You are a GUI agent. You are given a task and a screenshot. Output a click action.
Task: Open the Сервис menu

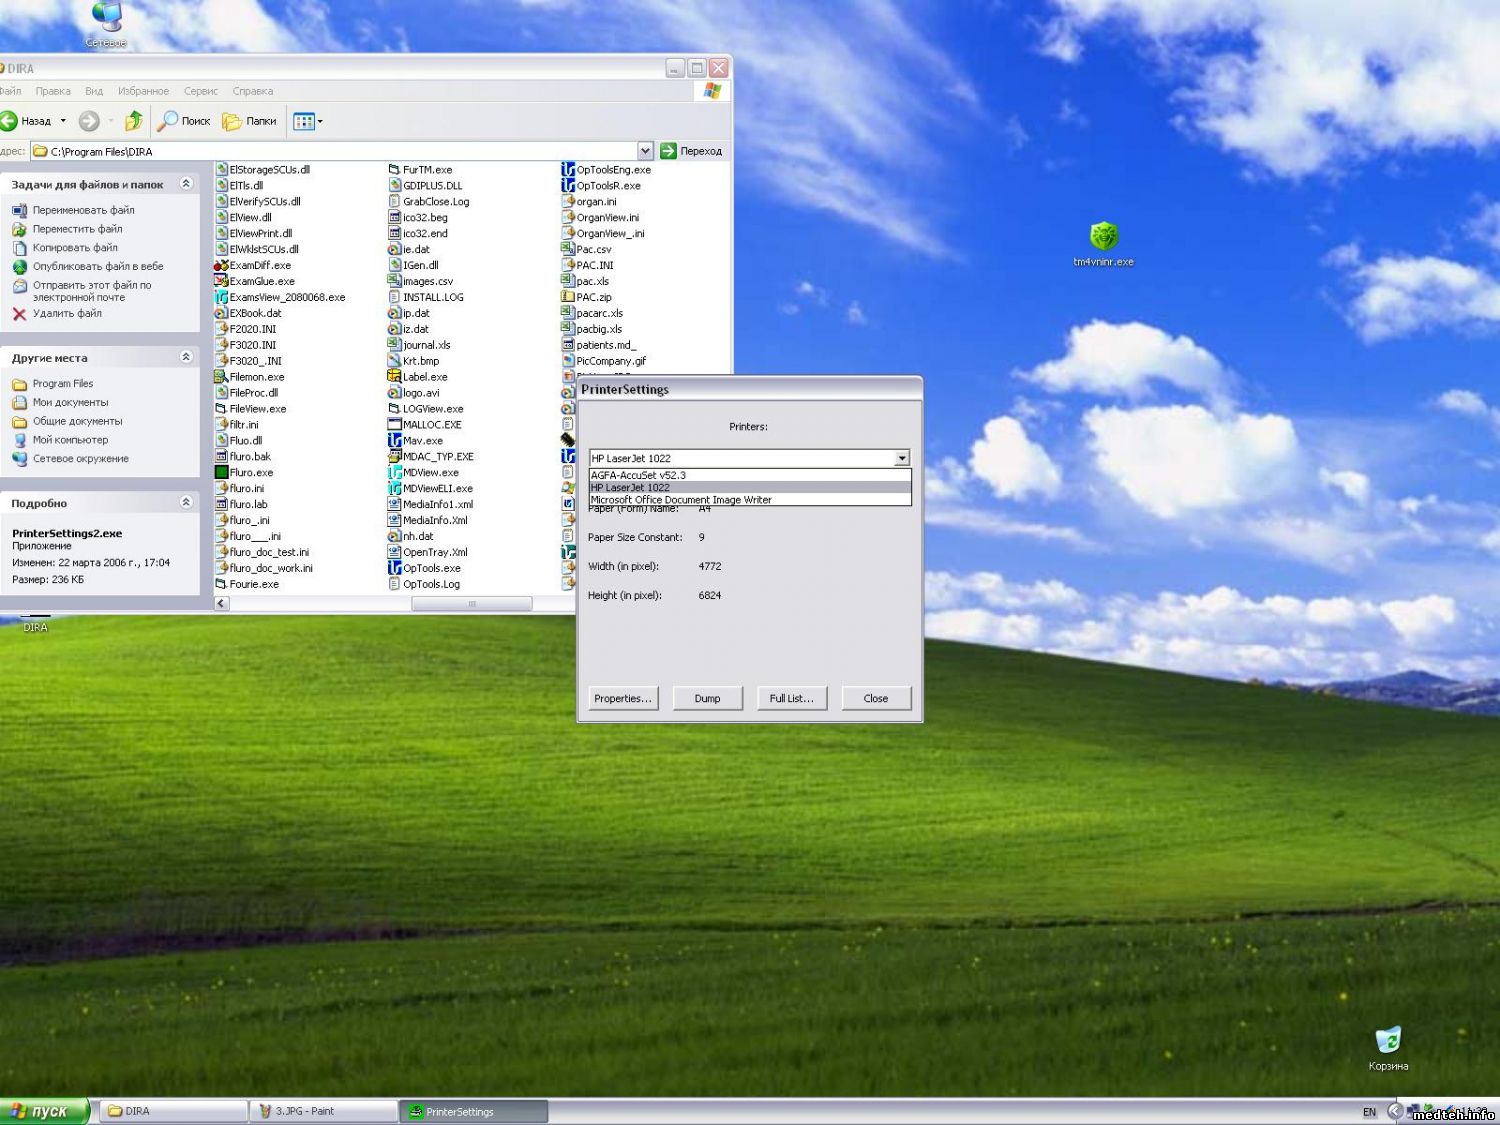(x=201, y=91)
